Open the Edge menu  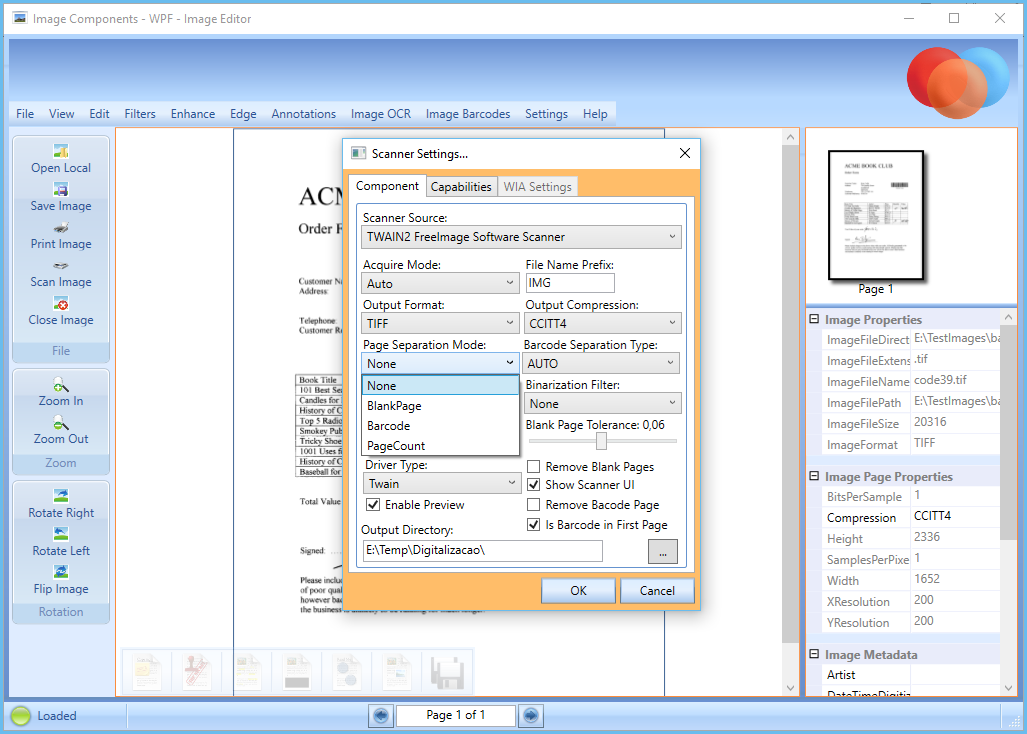[x=243, y=114]
